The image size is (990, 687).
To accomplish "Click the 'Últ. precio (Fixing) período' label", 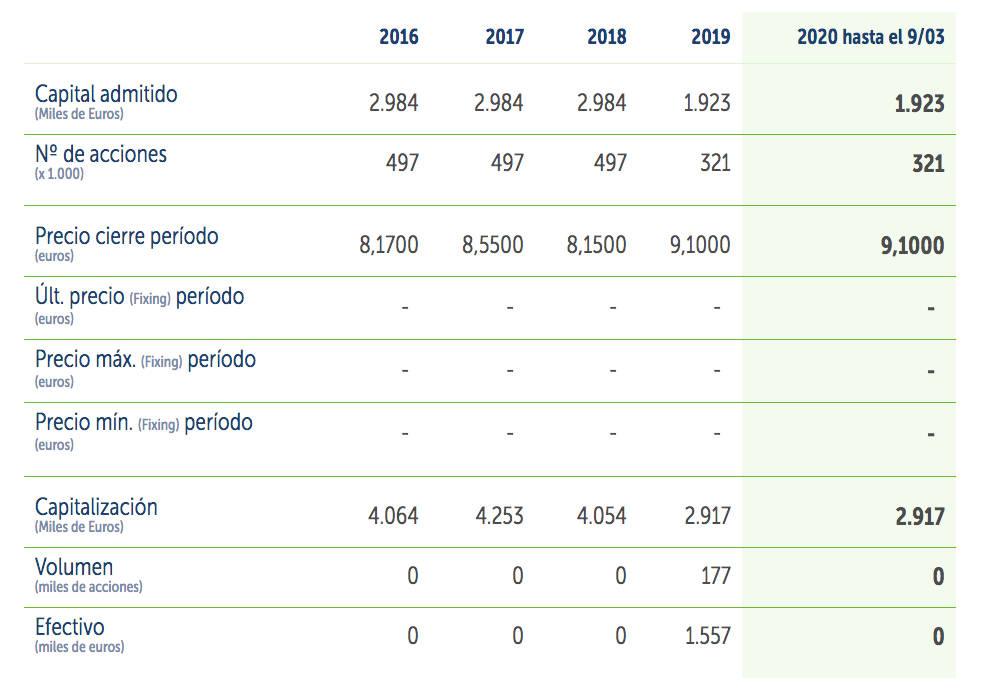I will point(139,297).
